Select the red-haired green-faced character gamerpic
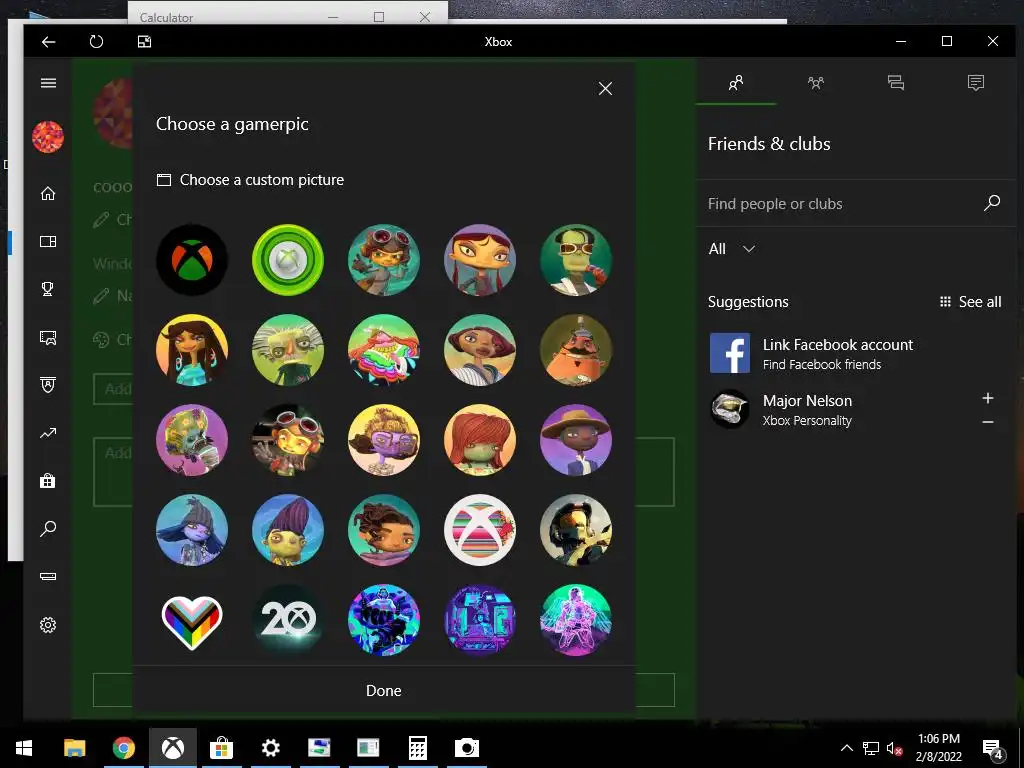This screenshot has height=768, width=1024. tap(480, 440)
